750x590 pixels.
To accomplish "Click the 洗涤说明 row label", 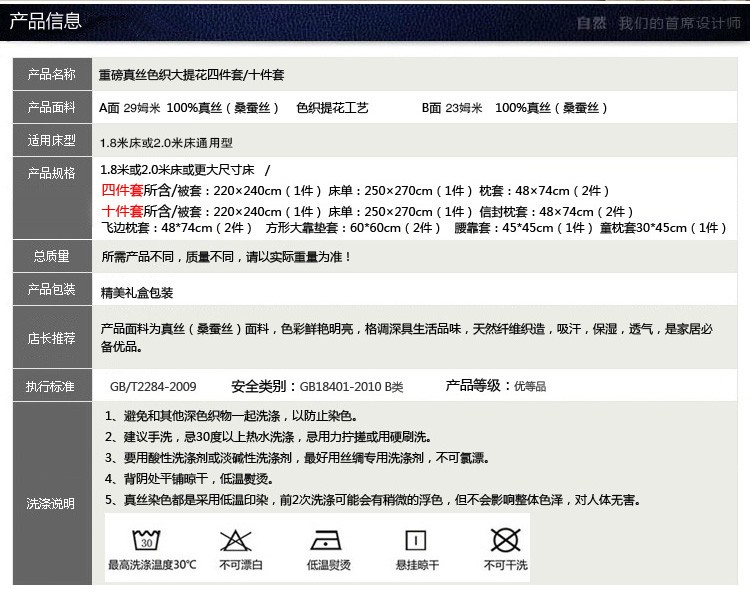I will pyautogui.click(x=51, y=503).
